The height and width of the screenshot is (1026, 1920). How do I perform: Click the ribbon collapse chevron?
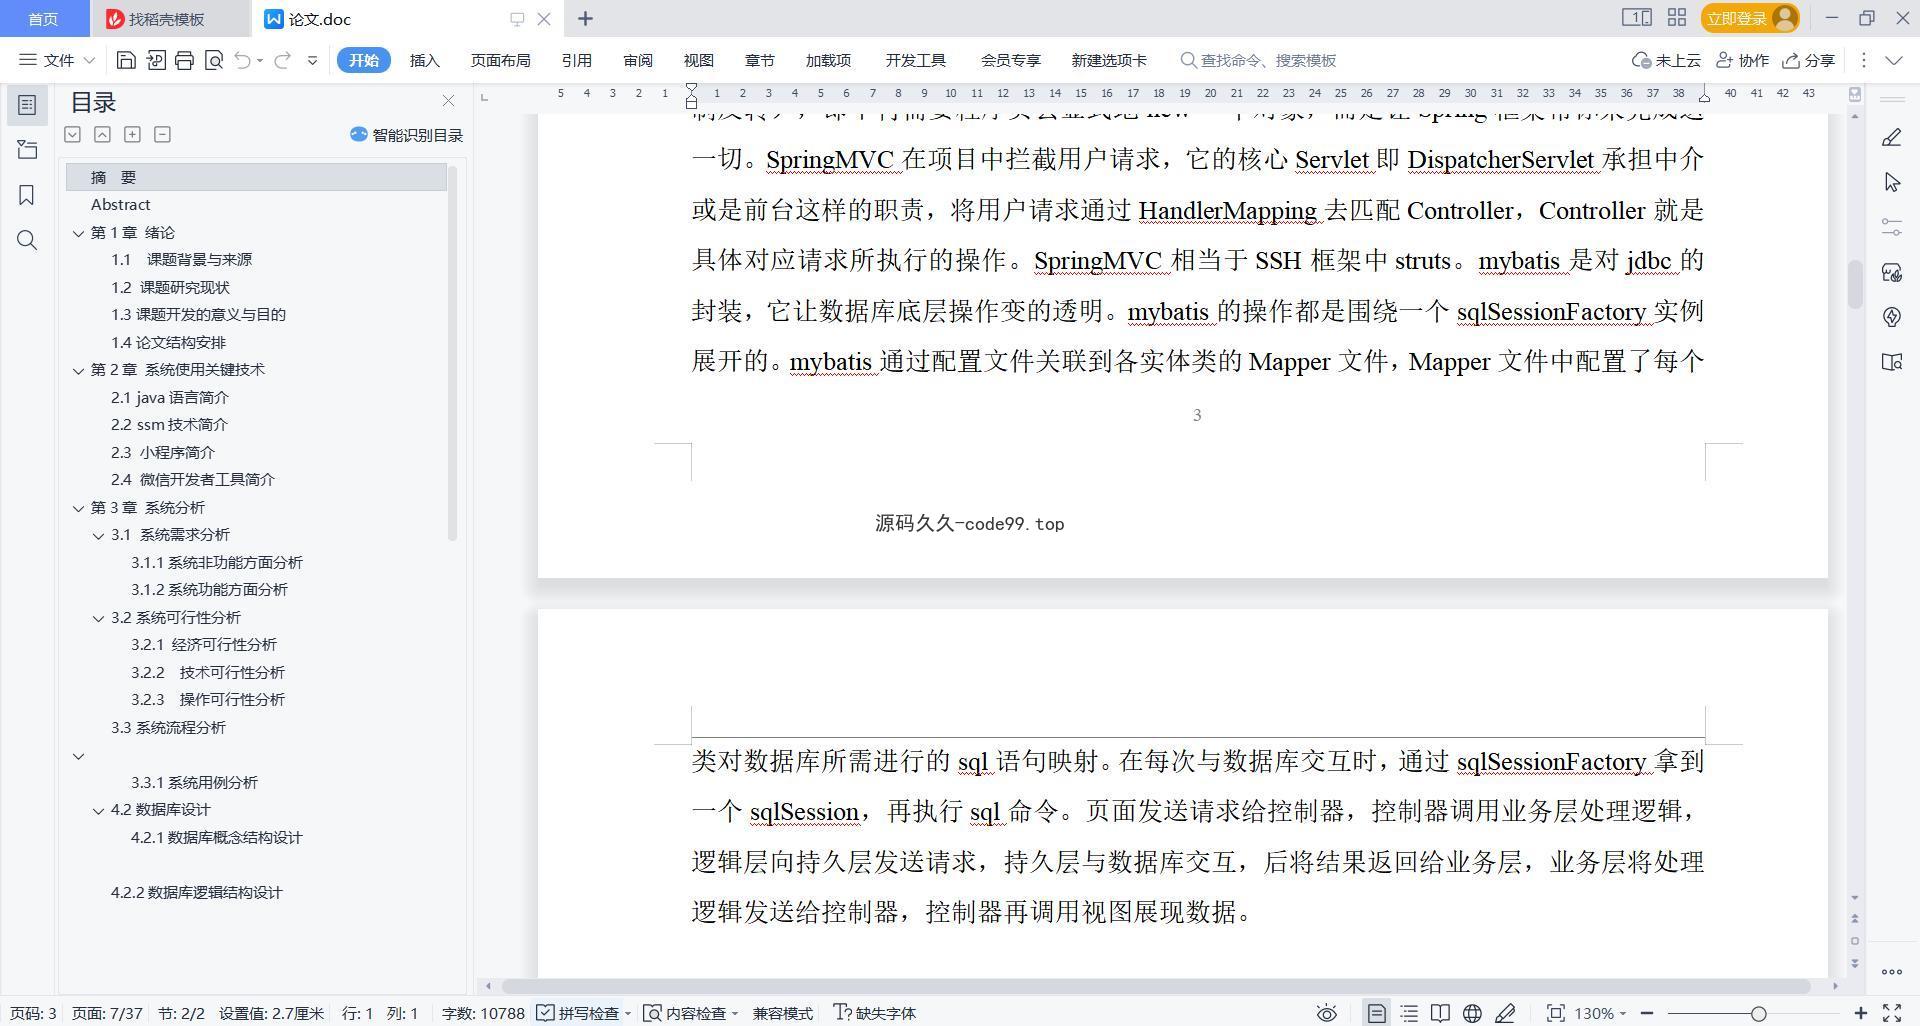point(1893,60)
